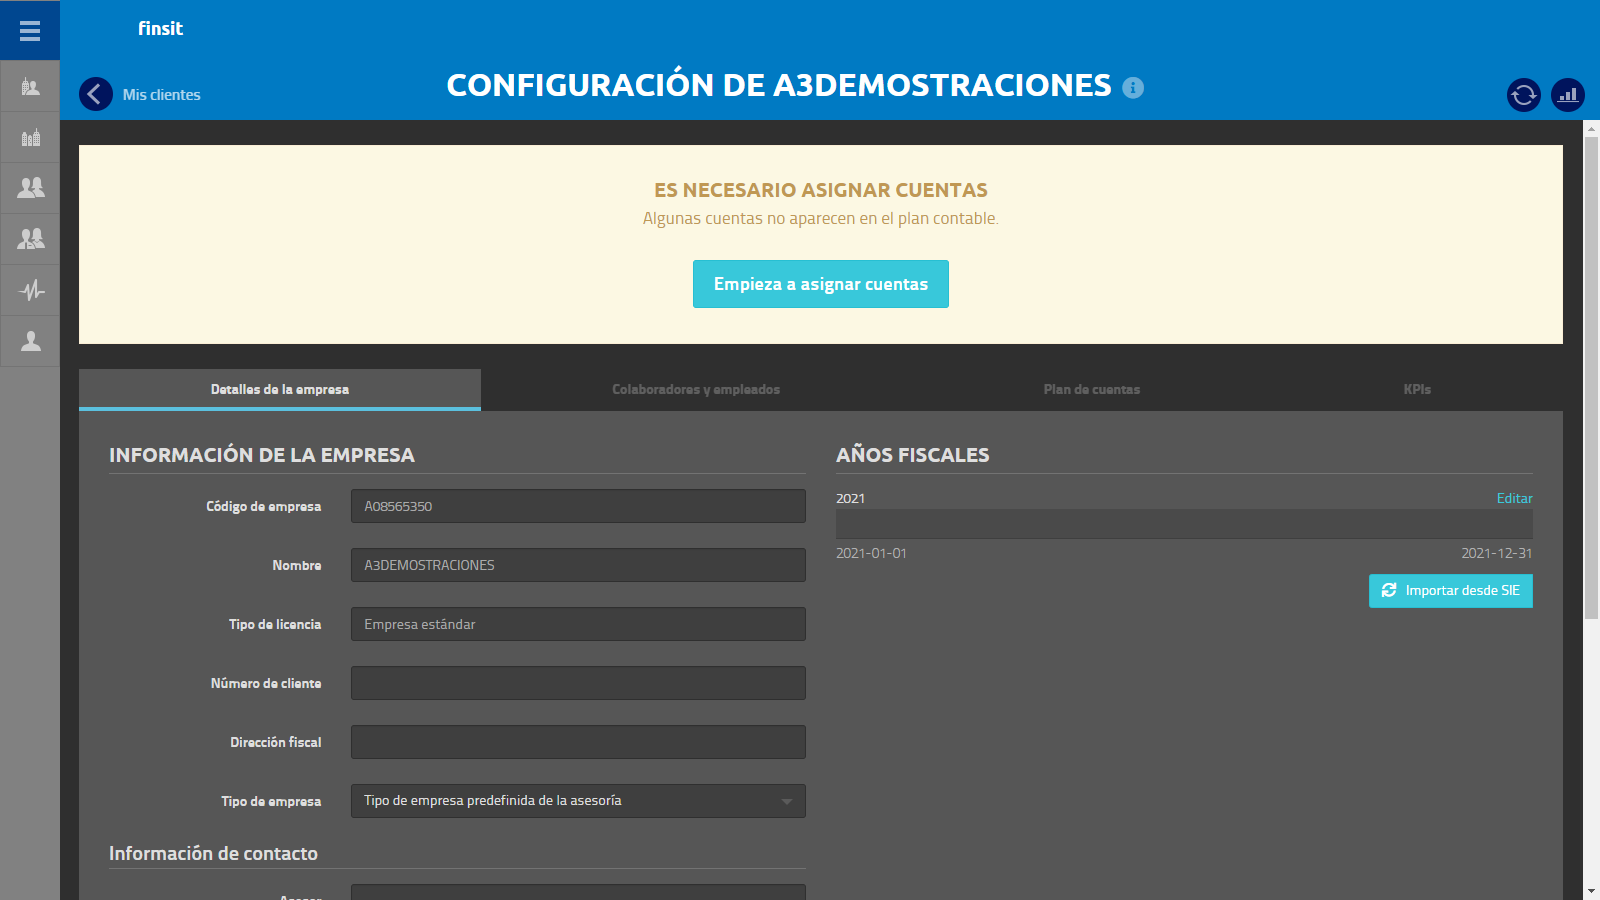Click the info icon beside the title

(x=1133, y=87)
